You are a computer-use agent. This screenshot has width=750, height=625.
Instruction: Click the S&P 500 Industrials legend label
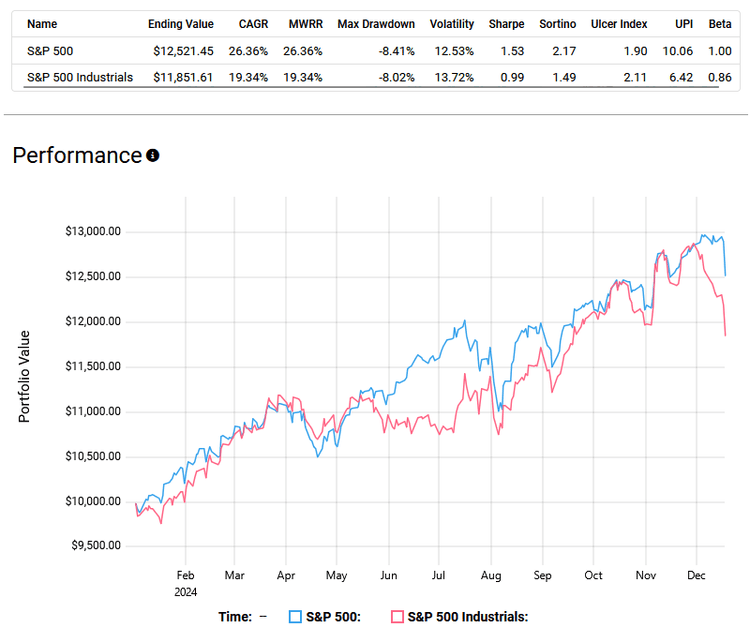tap(468, 617)
